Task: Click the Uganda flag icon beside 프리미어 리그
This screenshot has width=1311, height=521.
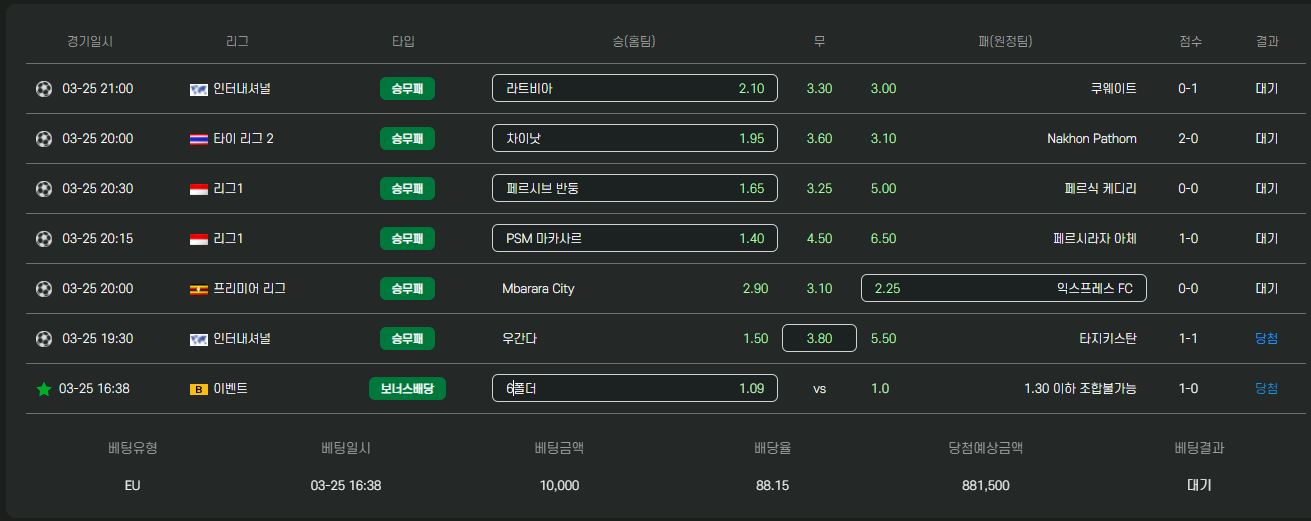Action: [x=198, y=289]
